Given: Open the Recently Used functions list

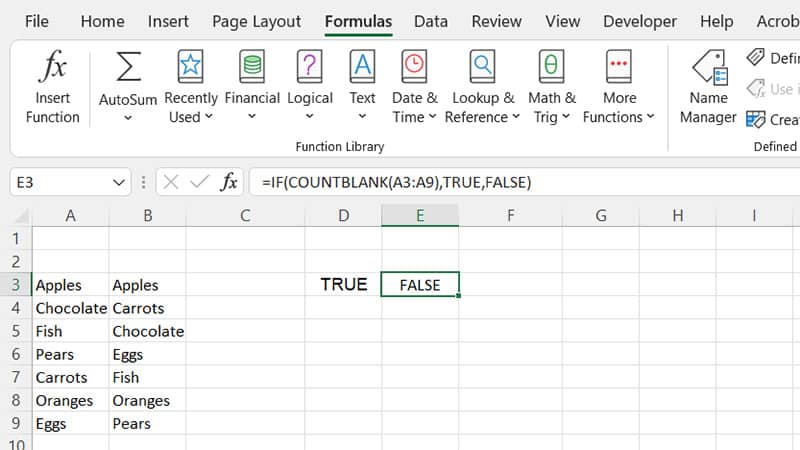Looking at the screenshot, I should pos(191,87).
